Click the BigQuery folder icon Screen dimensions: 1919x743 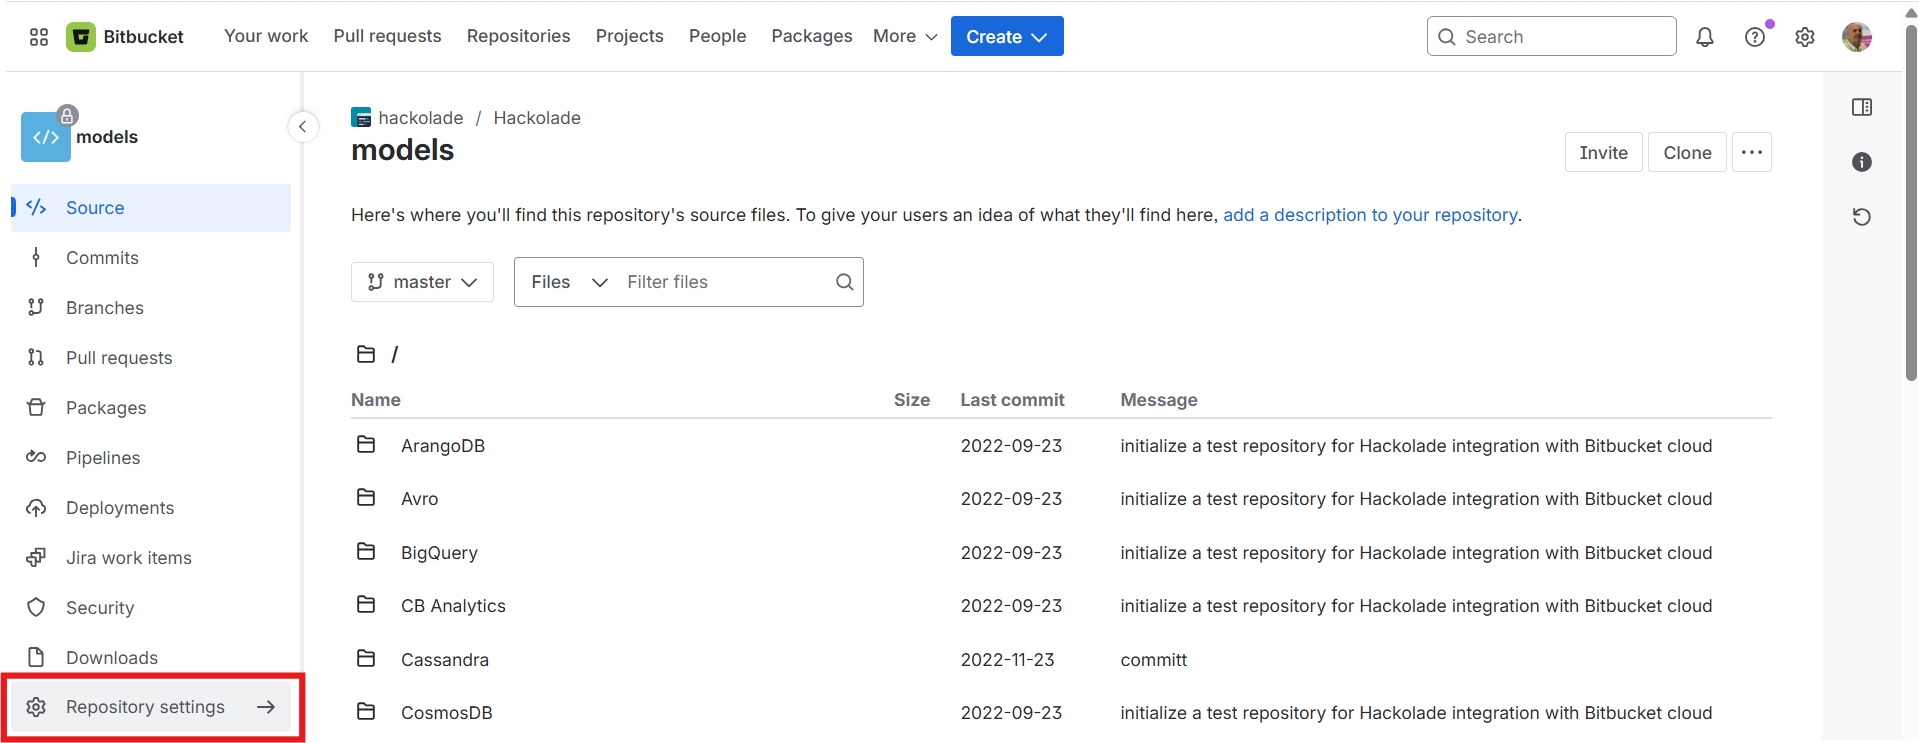(x=366, y=552)
